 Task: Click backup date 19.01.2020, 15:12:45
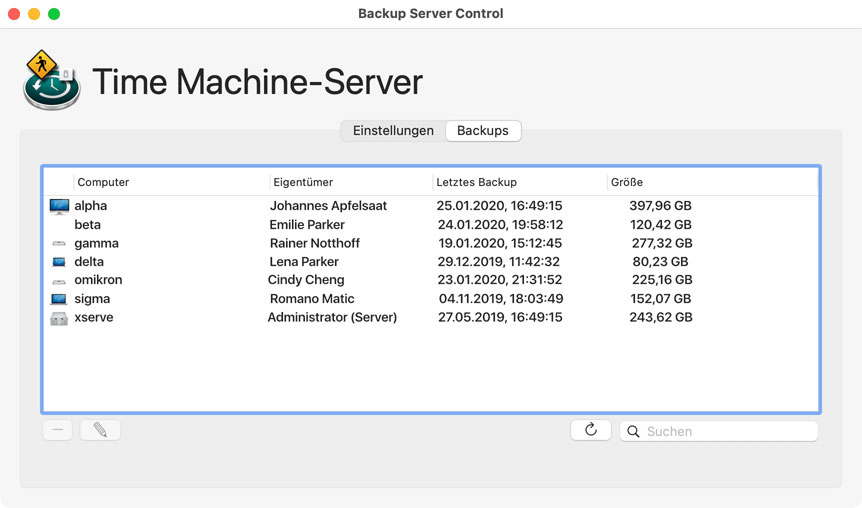pos(501,243)
